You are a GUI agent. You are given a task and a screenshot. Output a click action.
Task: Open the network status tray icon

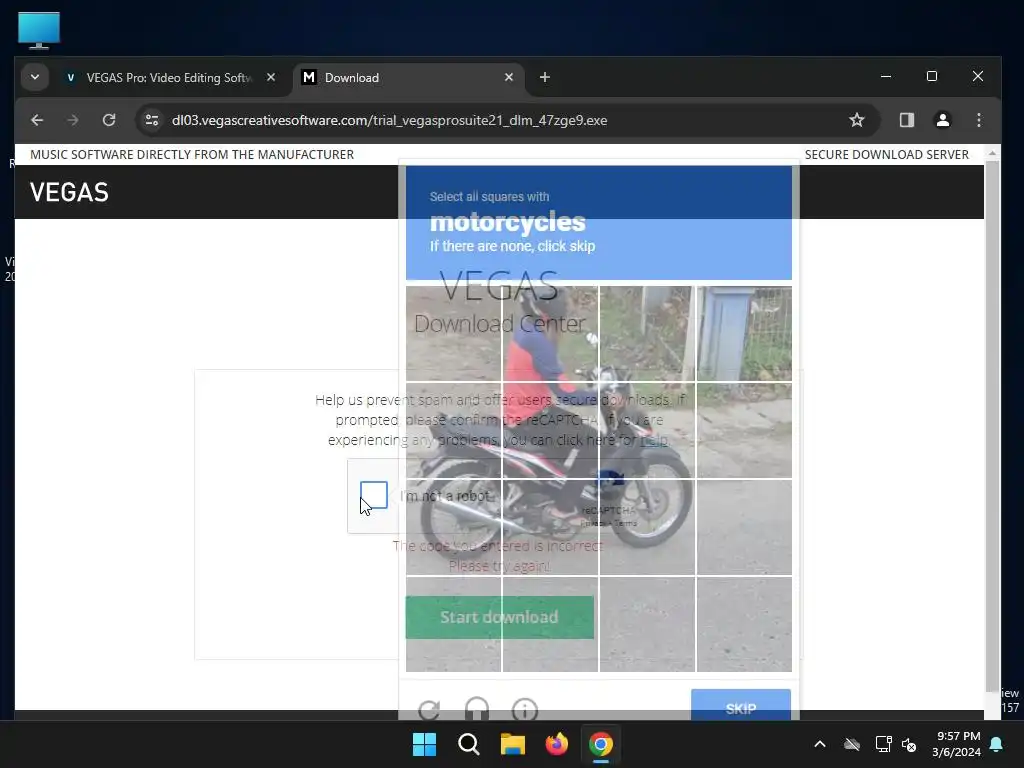[883, 744]
